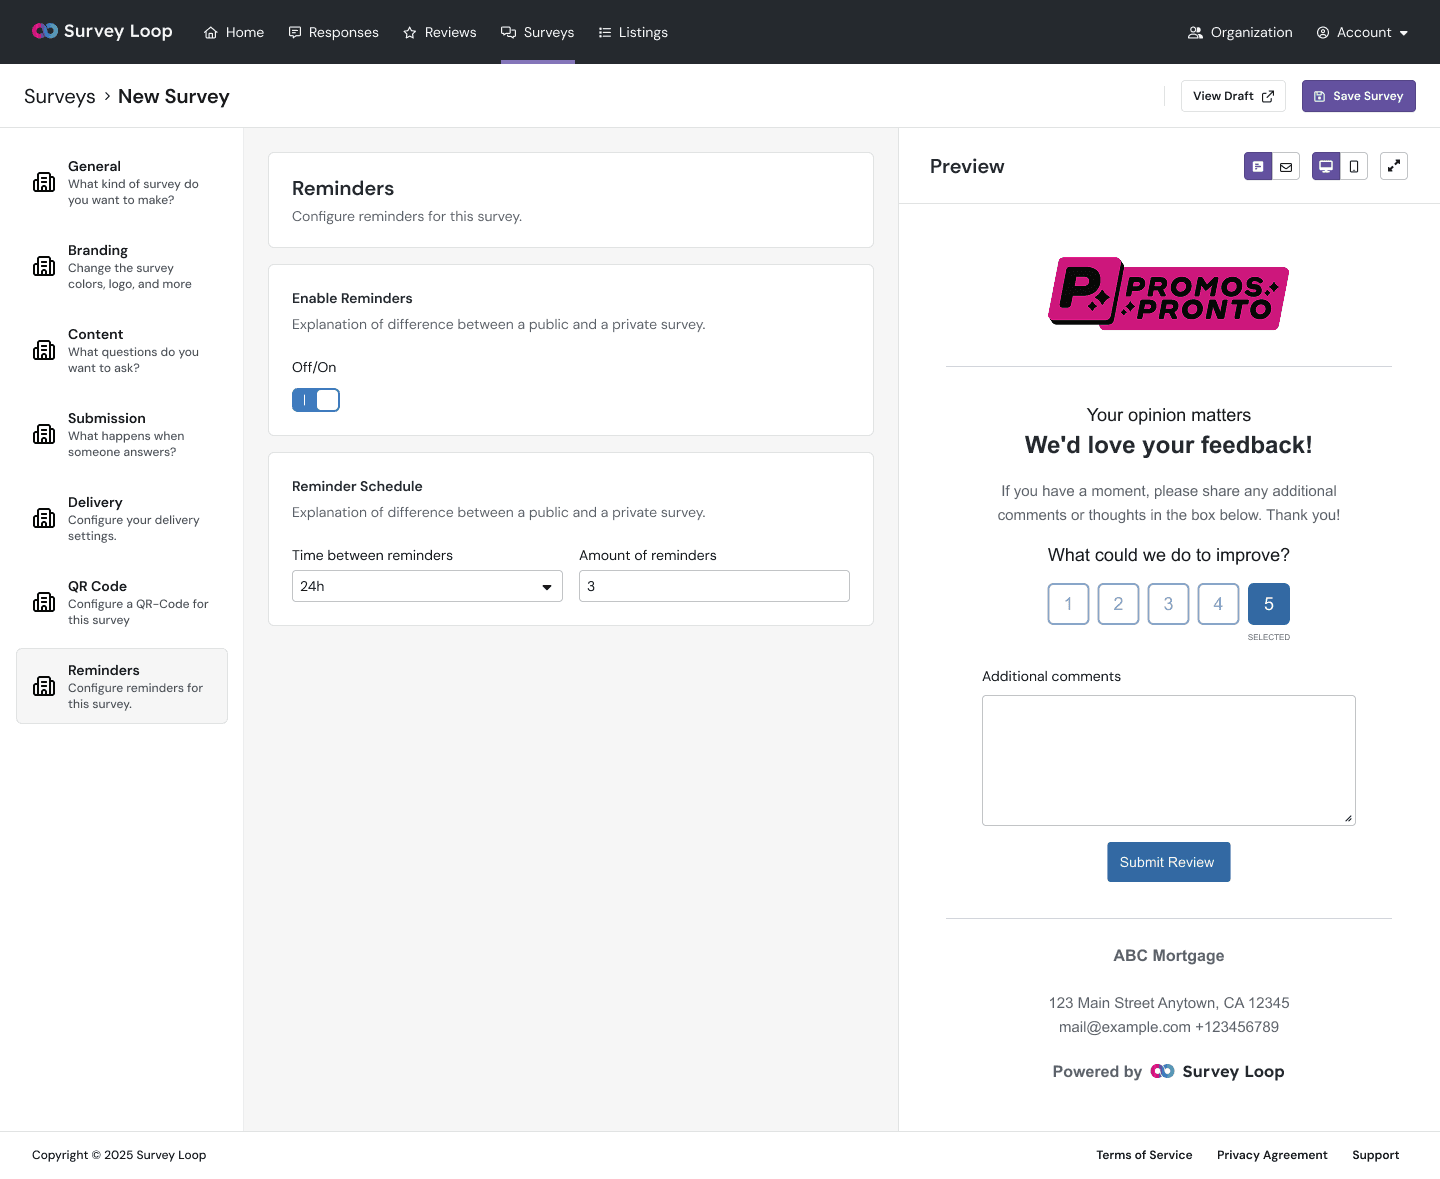Open the Account dropdown arrow
Screen dimensions: 1440x1179
[1404, 33]
